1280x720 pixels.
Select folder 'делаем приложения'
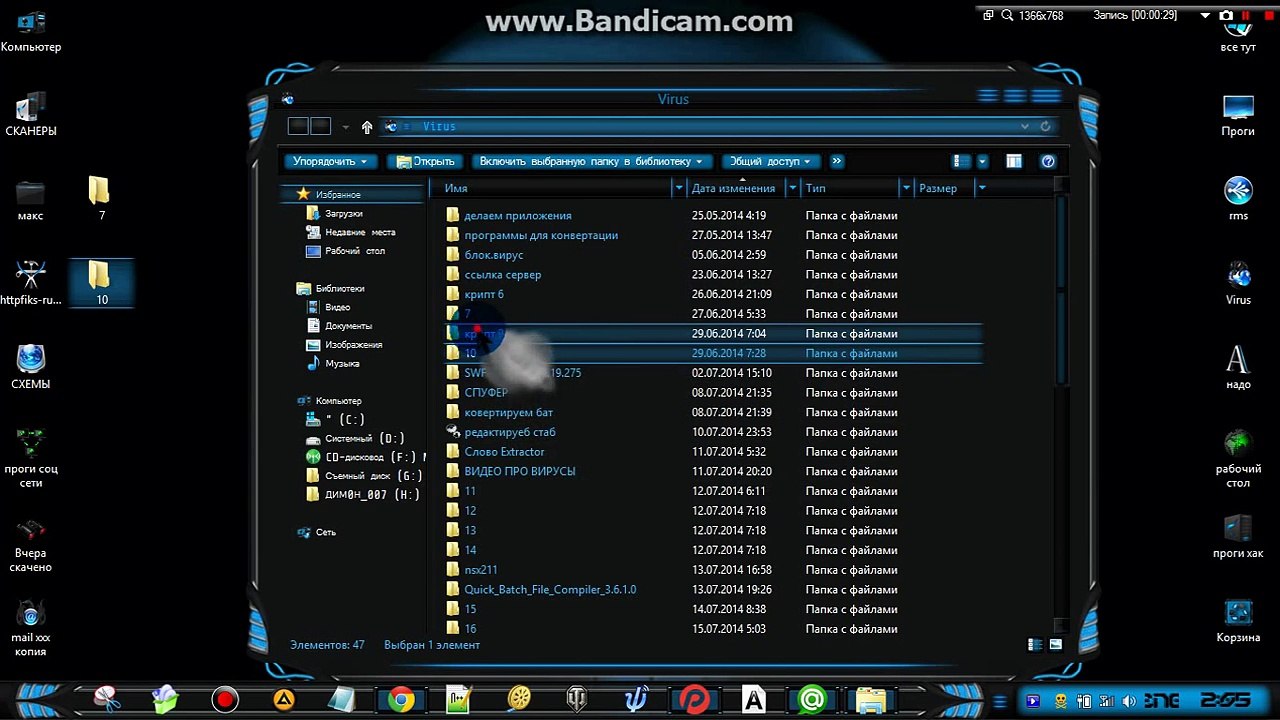pos(518,215)
